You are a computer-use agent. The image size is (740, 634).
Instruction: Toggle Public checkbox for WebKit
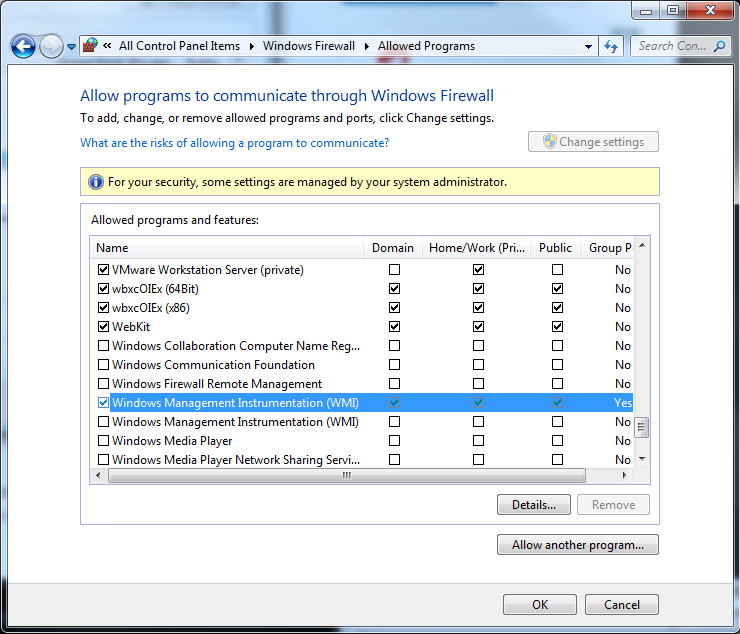[x=557, y=327]
